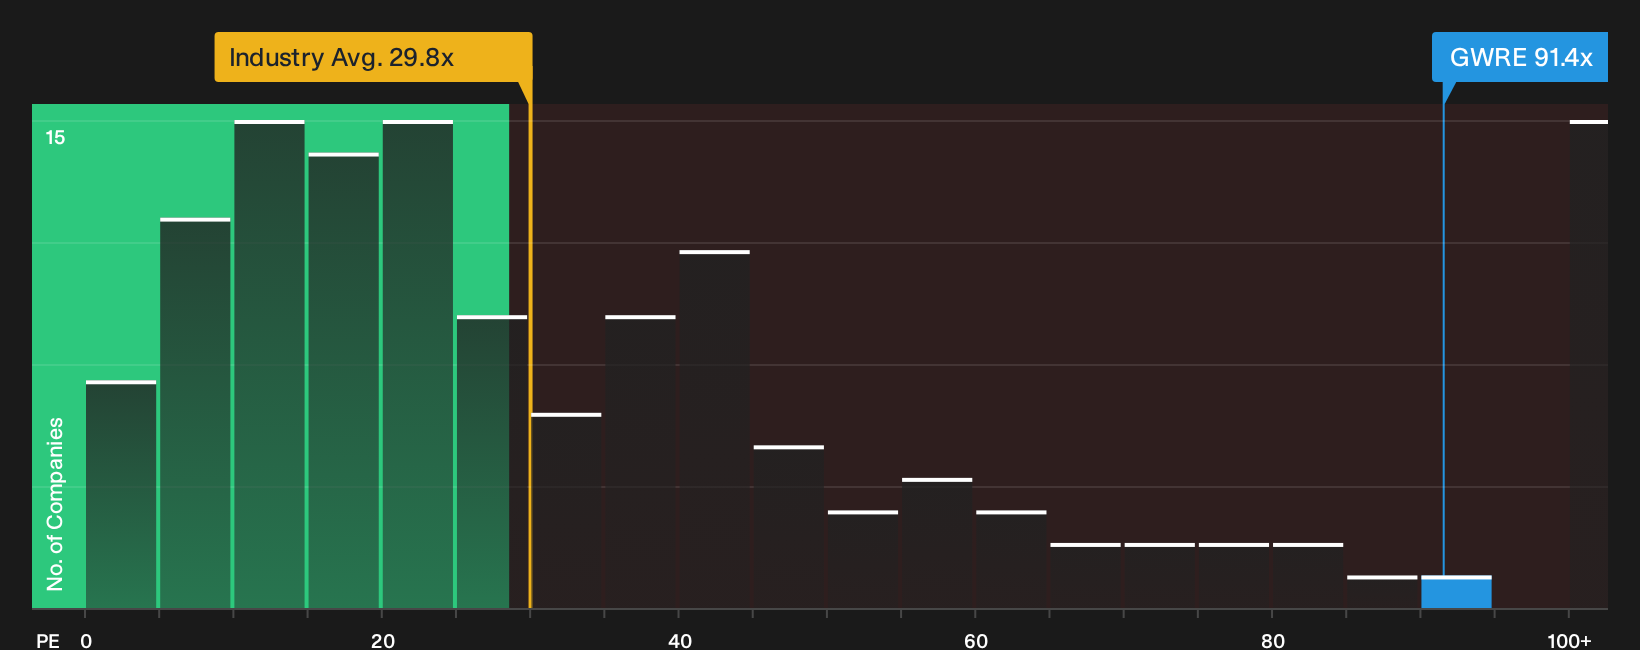Click the green bar for 15-20 PE

point(344,380)
